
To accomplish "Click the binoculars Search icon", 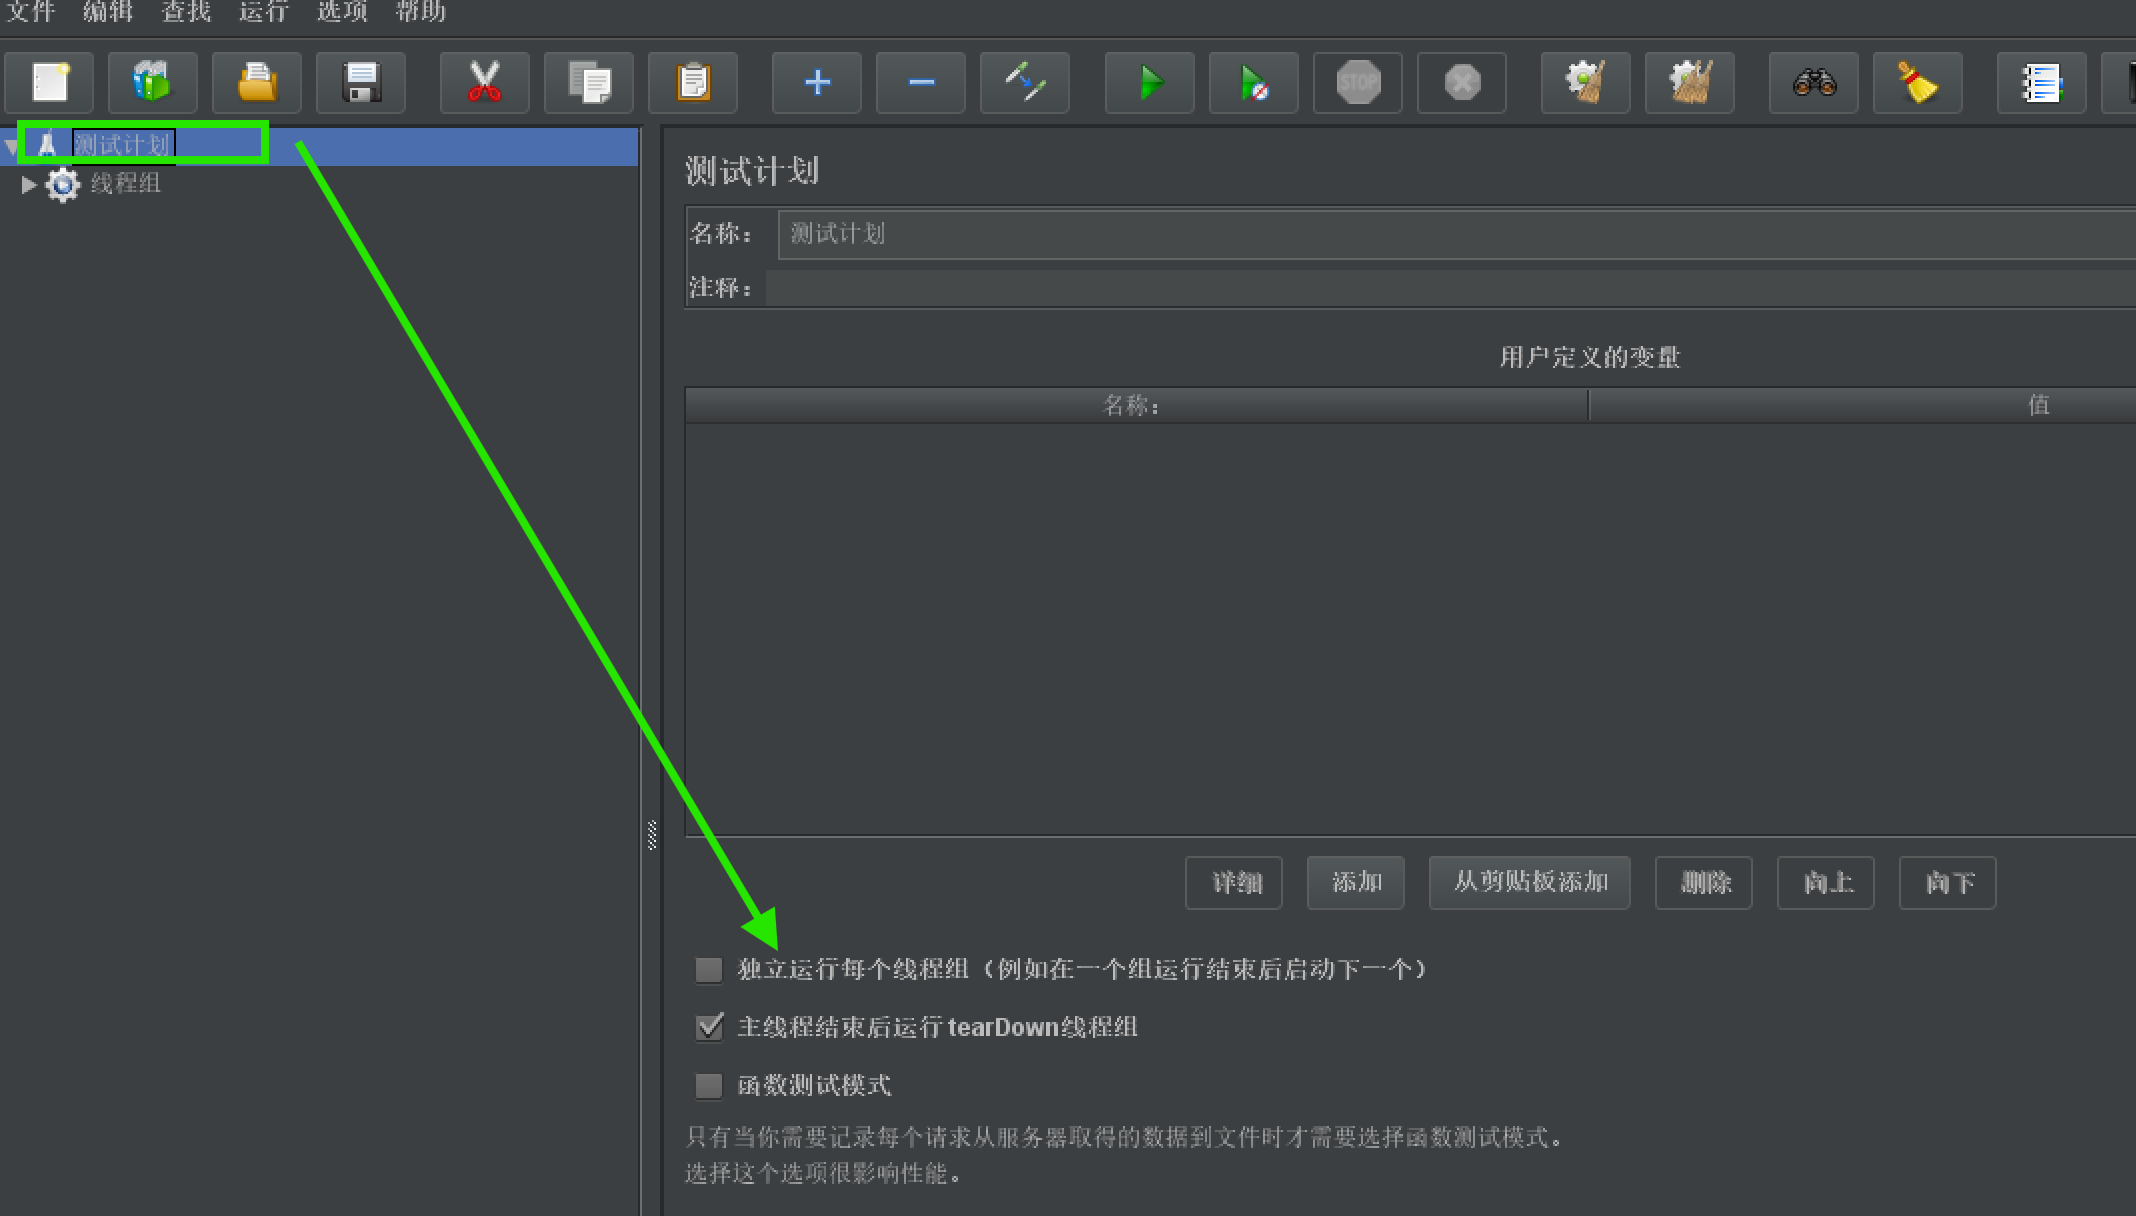I will click(1813, 83).
